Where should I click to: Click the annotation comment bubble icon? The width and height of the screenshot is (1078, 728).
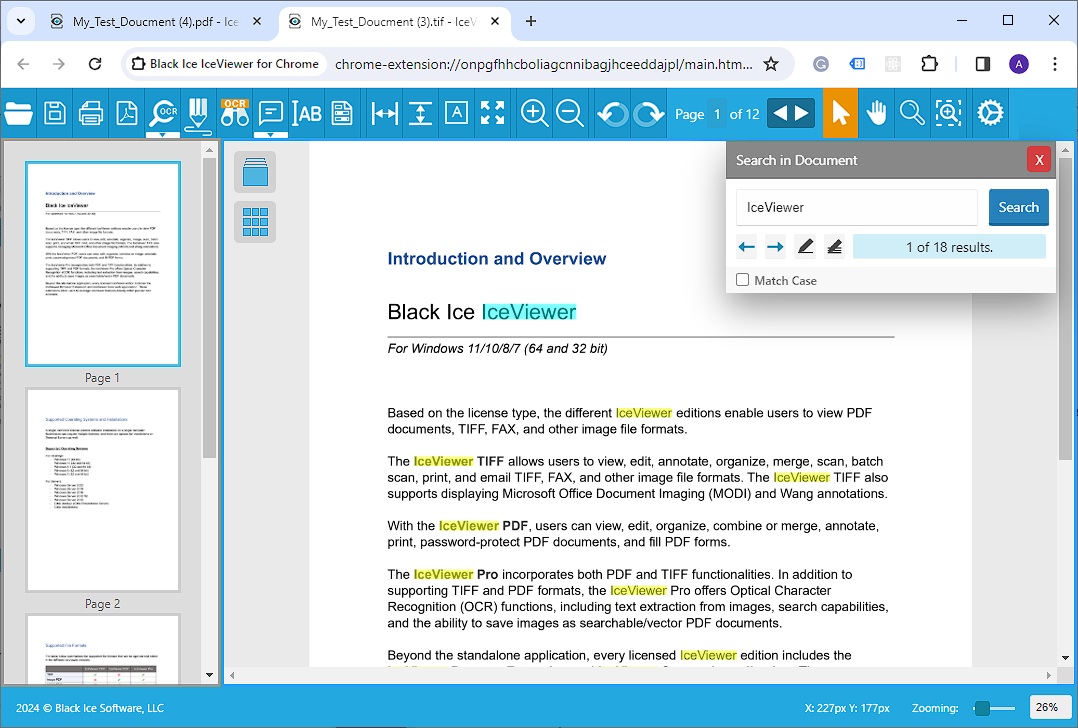coord(271,113)
